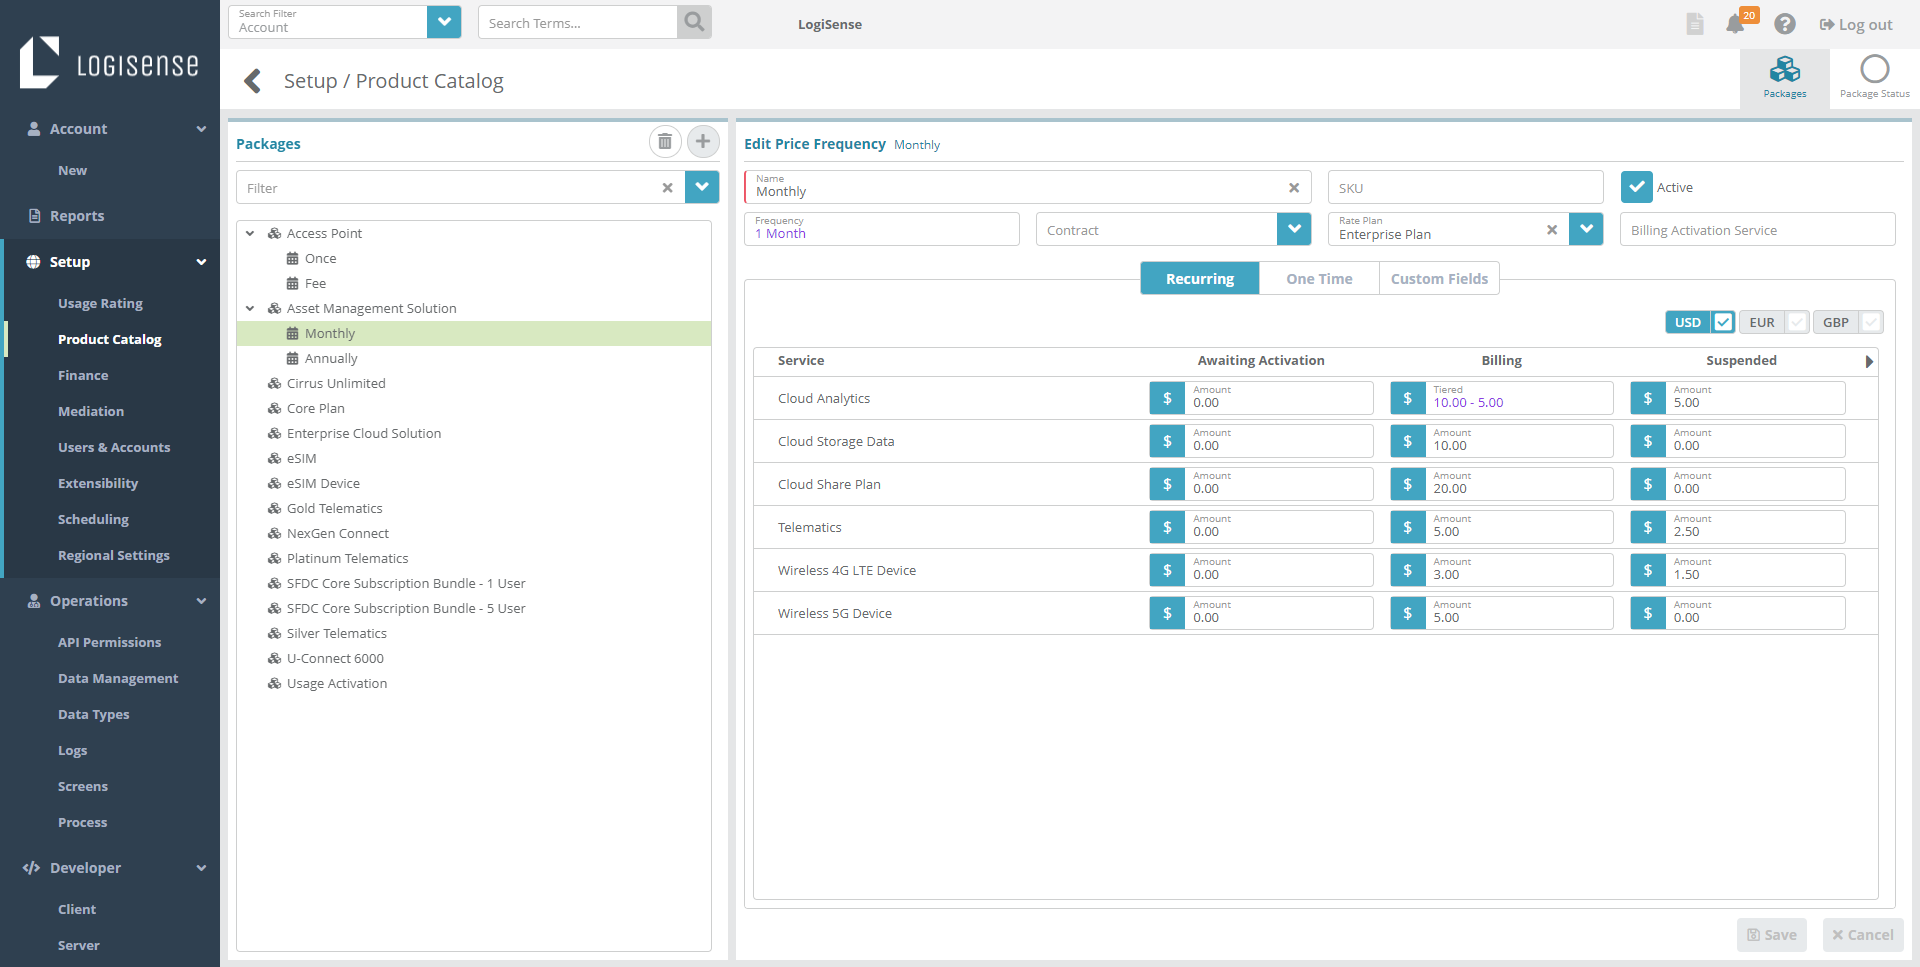1920x967 pixels.
Task: Click dollar icon for Cloud Storage Data Suspended
Action: (1648, 441)
